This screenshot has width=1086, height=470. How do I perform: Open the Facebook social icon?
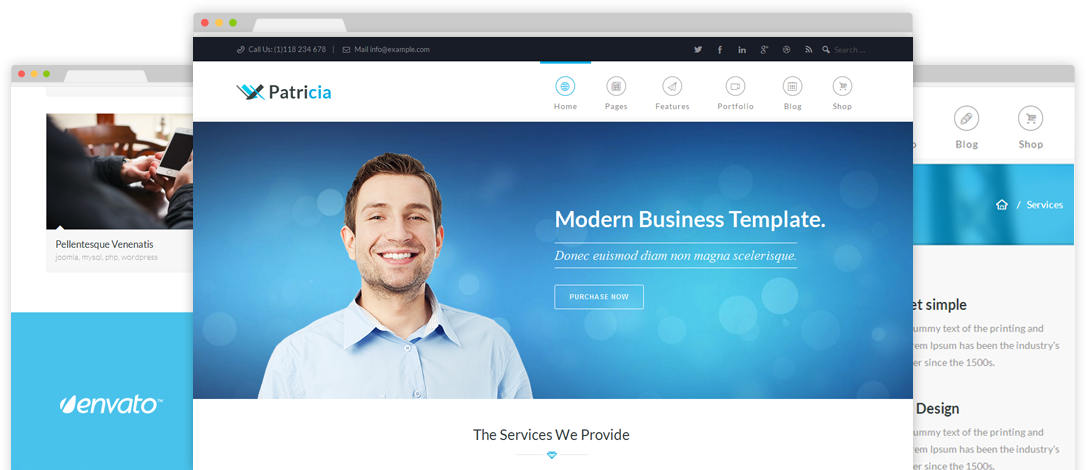coord(720,50)
